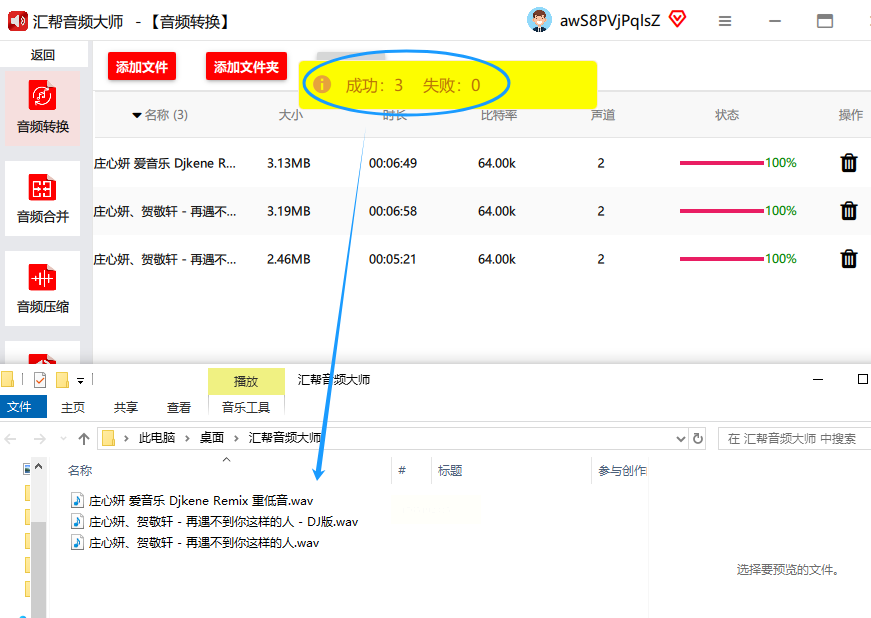The image size is (871, 618).
Task: Select the 00:06:49 duration cell
Action: pos(393,163)
